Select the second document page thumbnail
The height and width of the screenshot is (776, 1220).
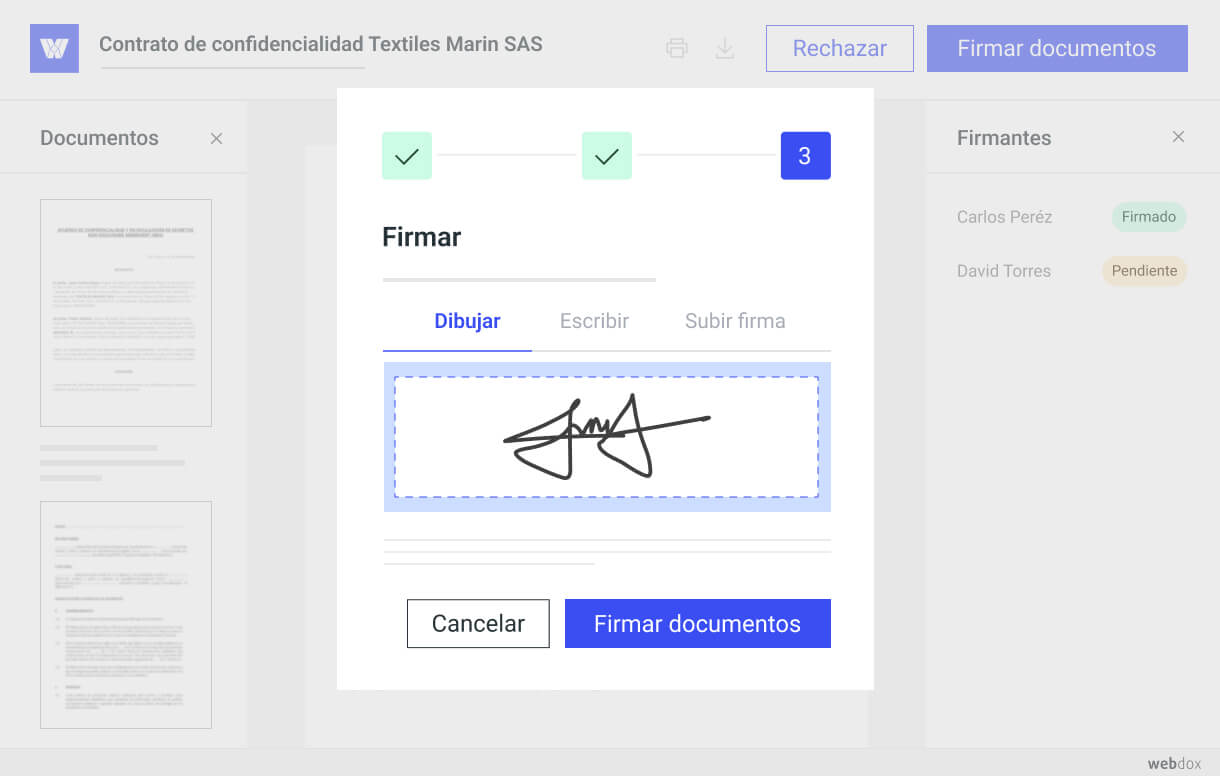point(125,614)
